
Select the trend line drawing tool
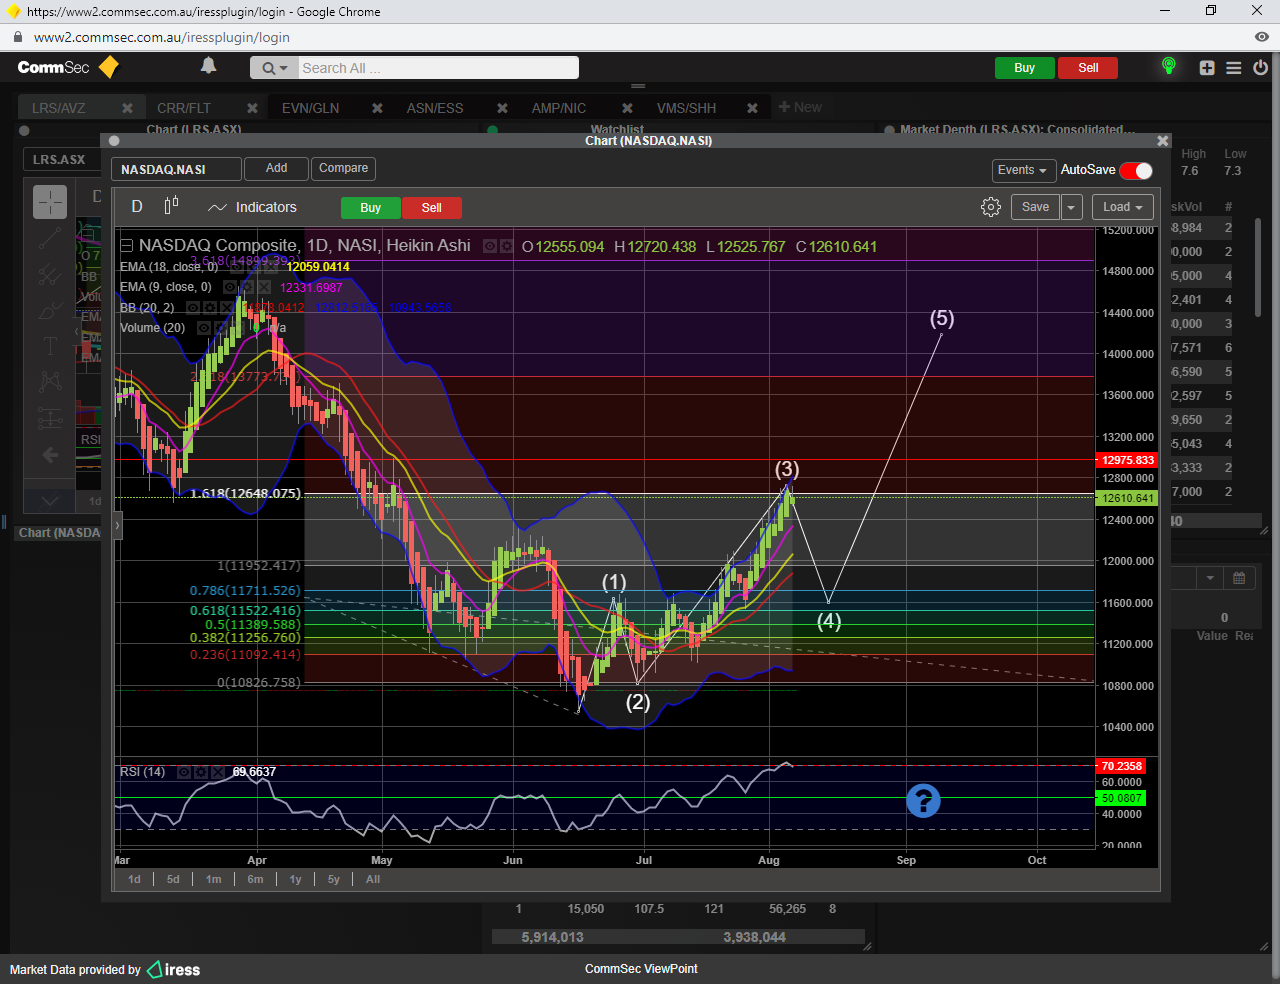pos(50,238)
